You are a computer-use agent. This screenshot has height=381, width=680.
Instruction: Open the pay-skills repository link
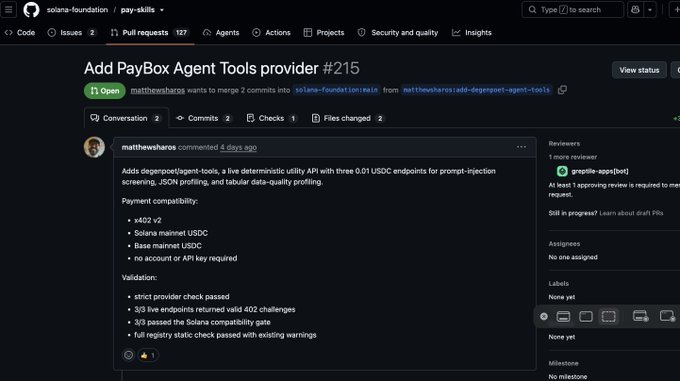tap(137, 10)
